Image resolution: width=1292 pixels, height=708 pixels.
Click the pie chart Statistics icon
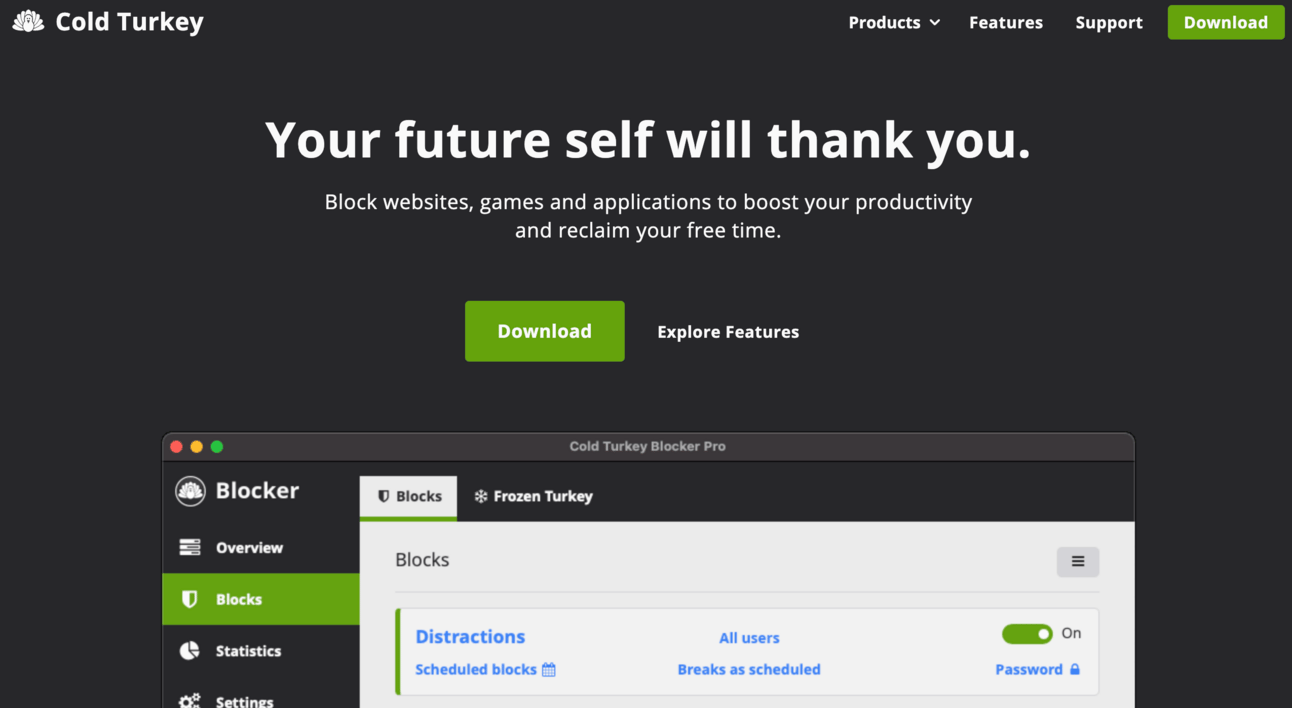(x=189, y=651)
